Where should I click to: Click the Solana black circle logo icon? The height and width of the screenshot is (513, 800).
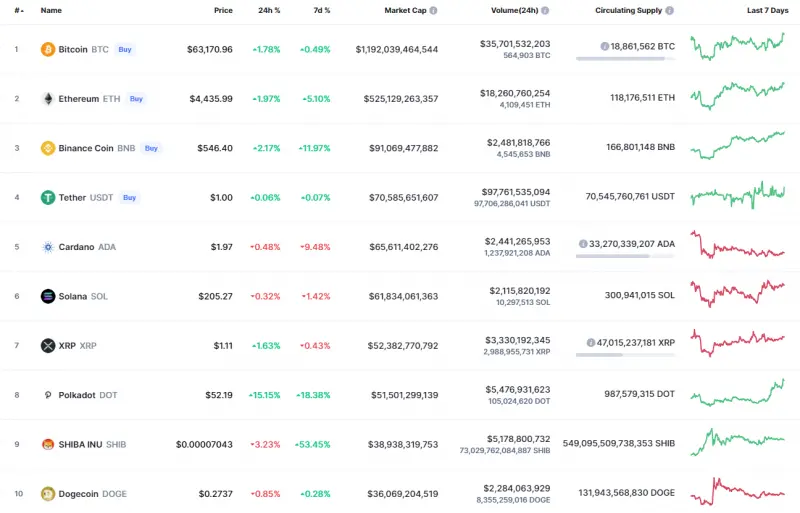pyautogui.click(x=48, y=296)
